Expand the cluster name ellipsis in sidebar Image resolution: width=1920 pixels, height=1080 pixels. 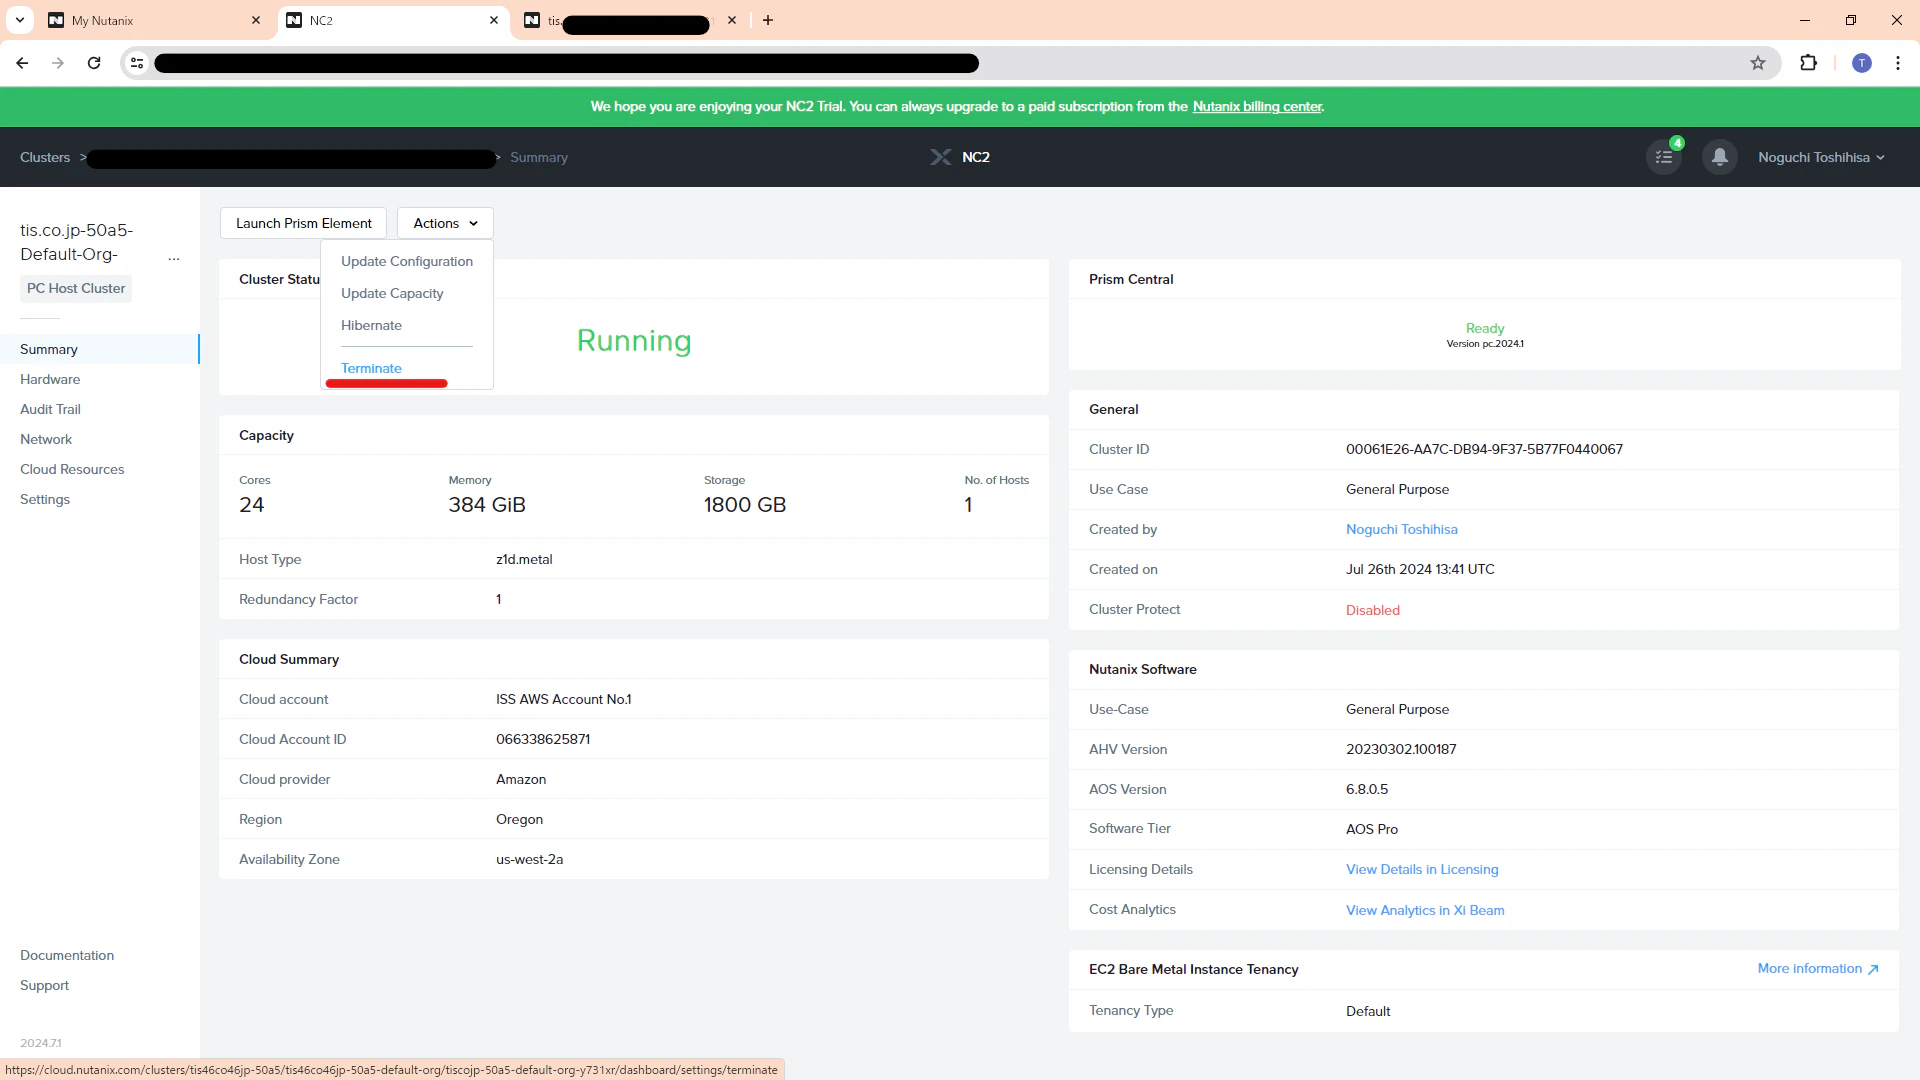point(174,257)
